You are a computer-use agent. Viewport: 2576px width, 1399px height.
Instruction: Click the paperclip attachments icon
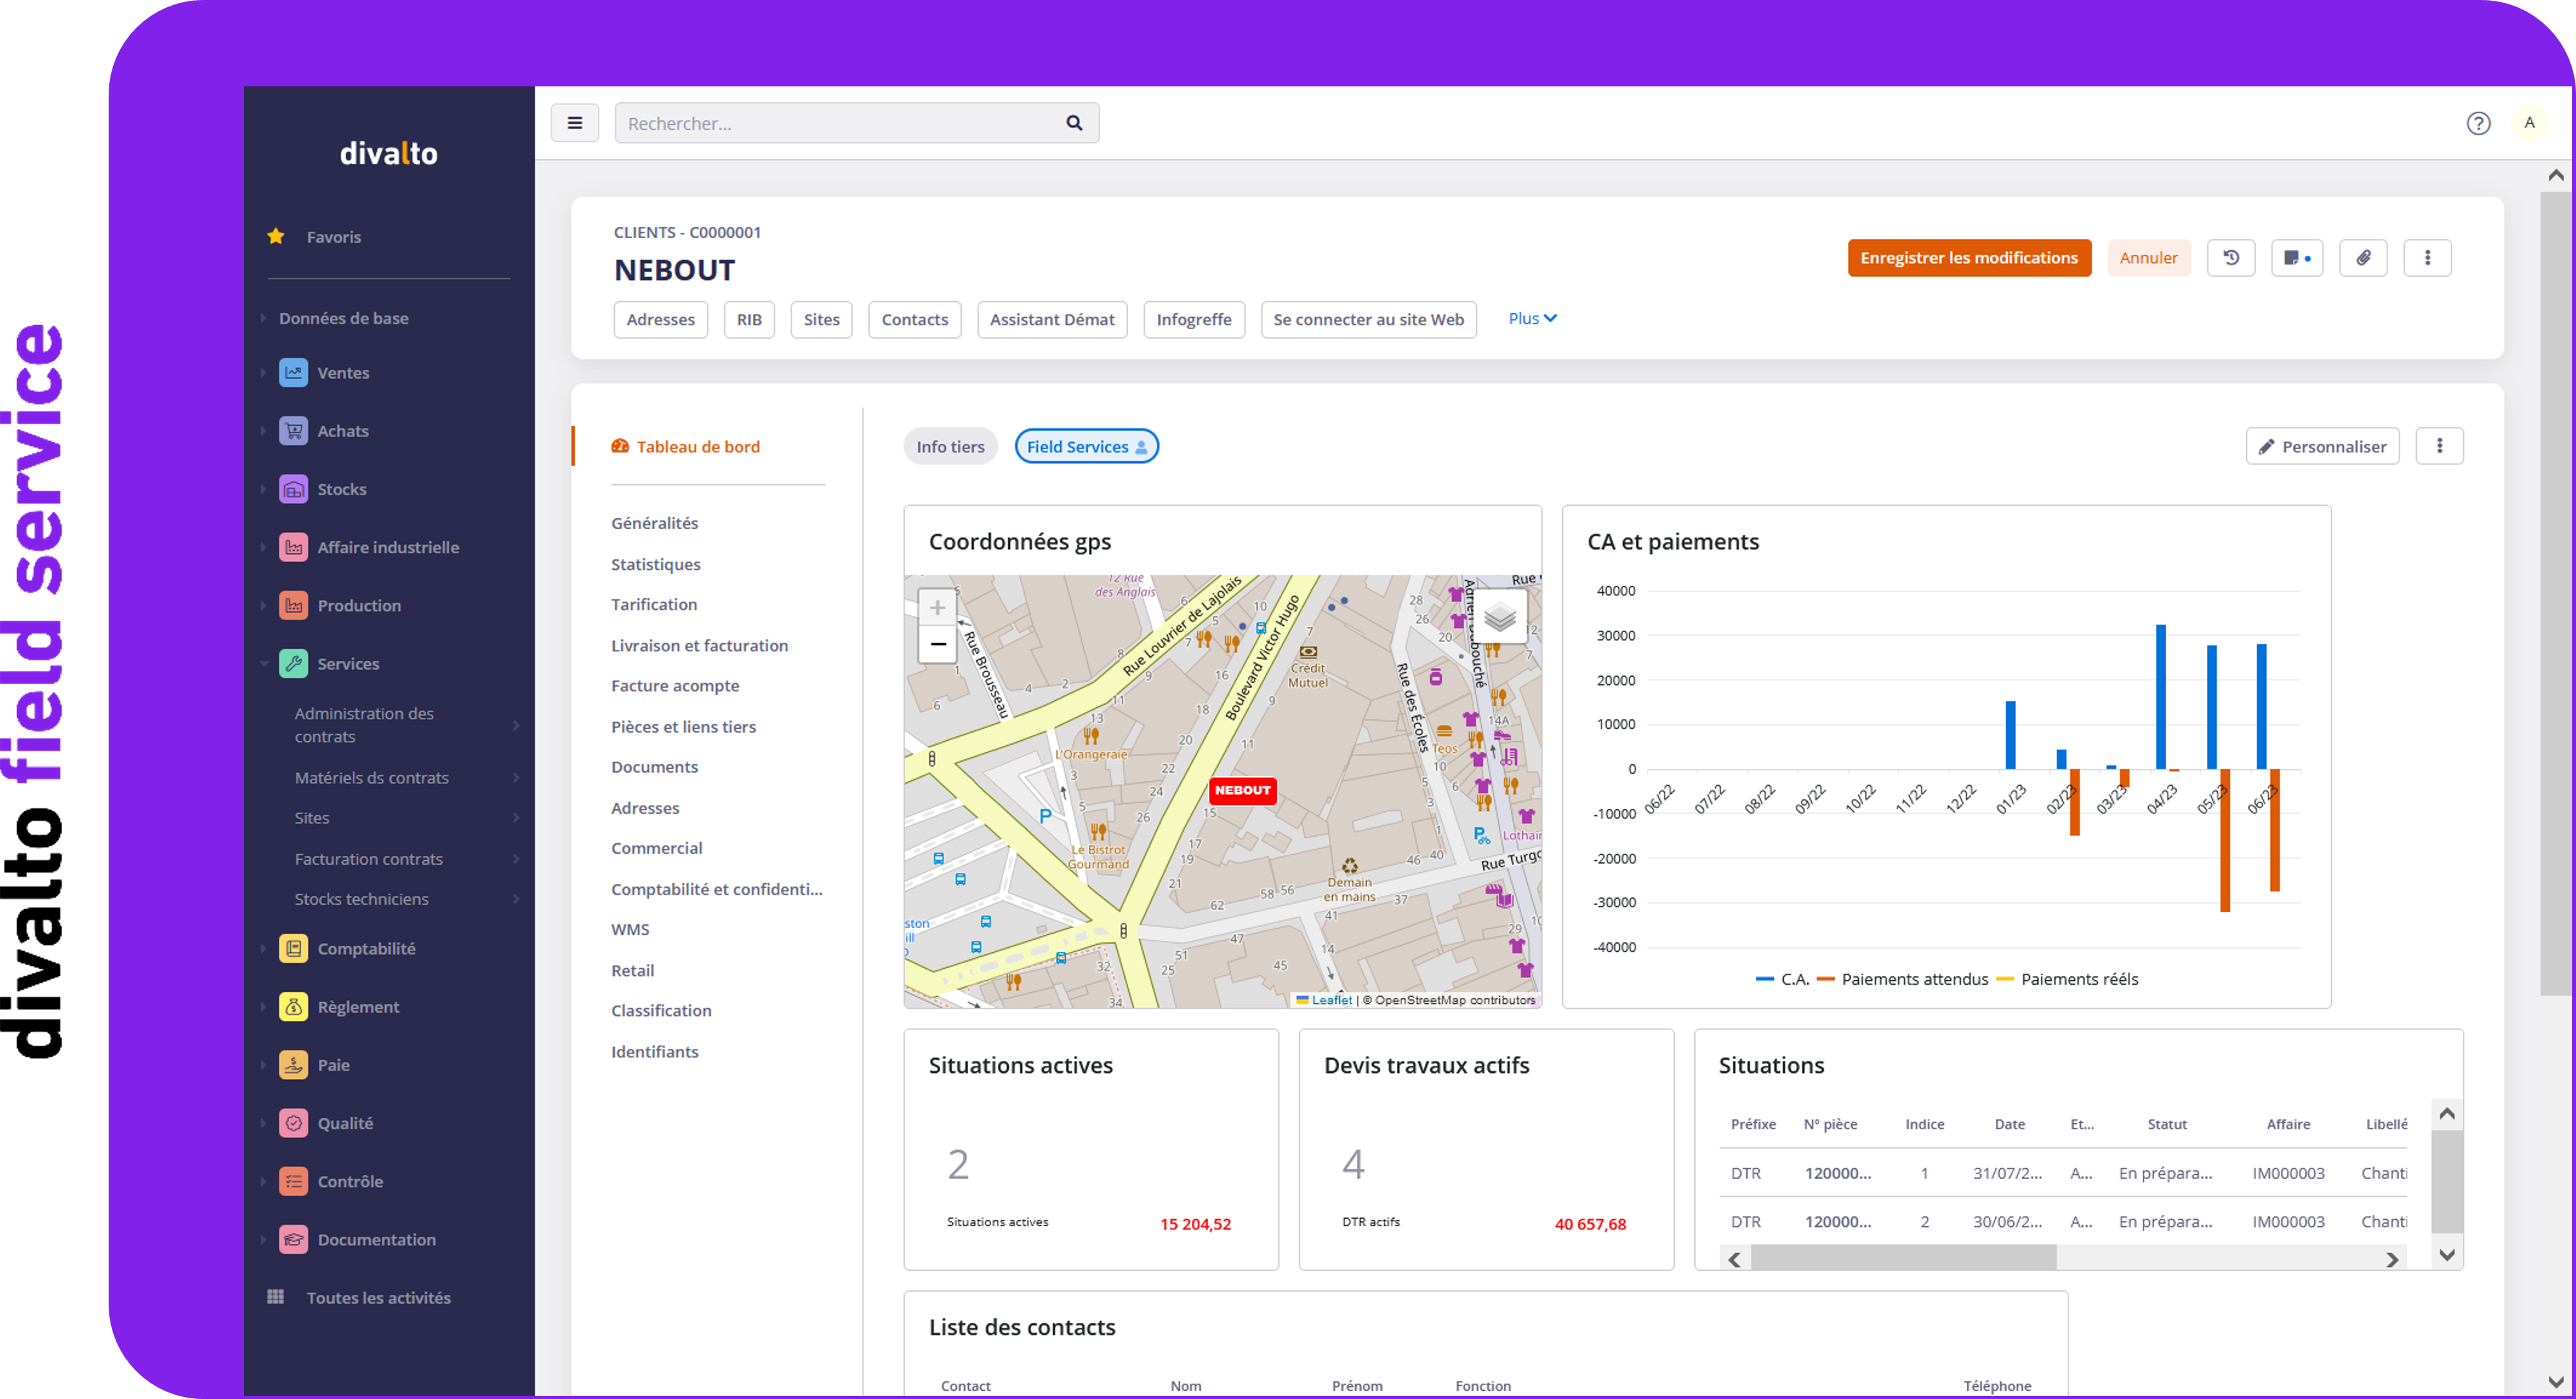(2362, 258)
